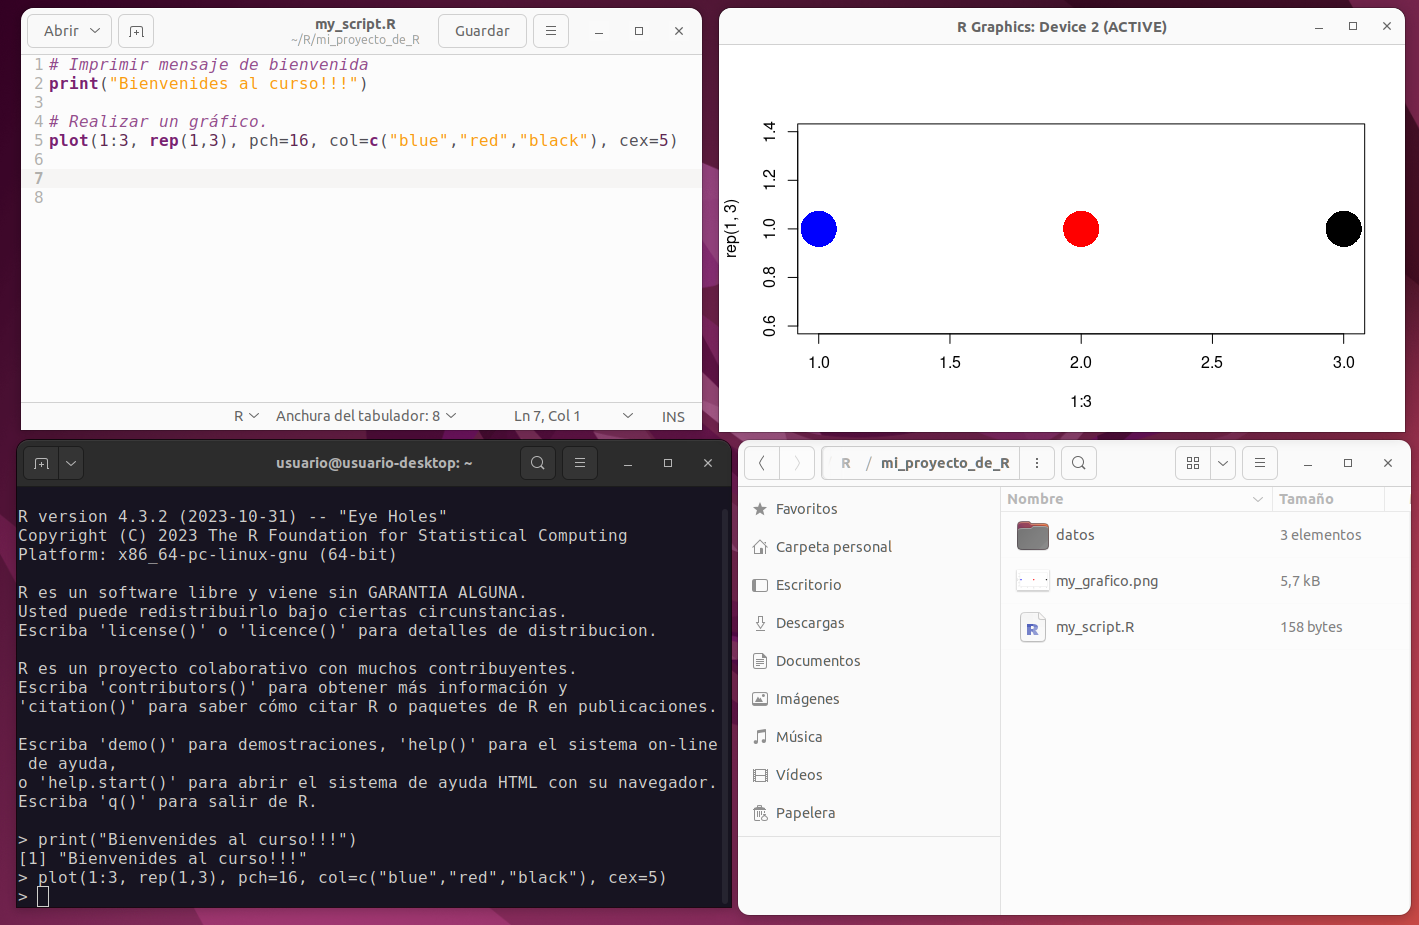Image resolution: width=1419 pixels, height=925 pixels.
Task: Select Documentos in the sidebar
Action: pyautogui.click(x=817, y=661)
